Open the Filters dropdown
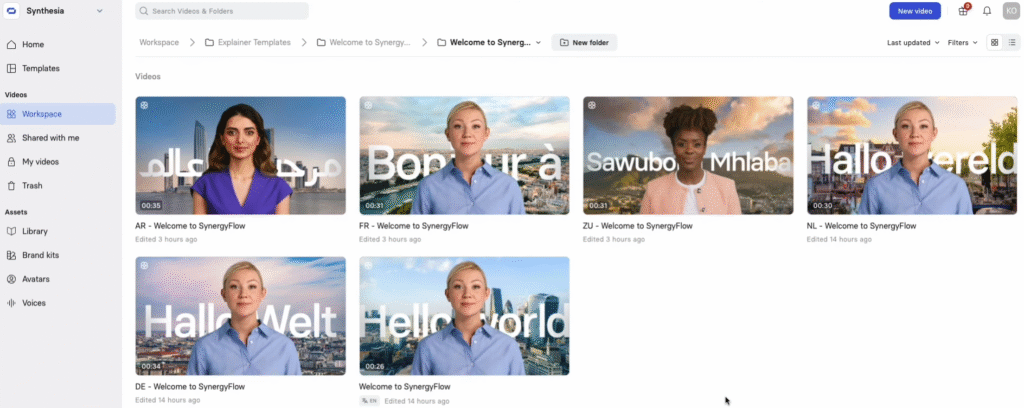 coord(963,42)
